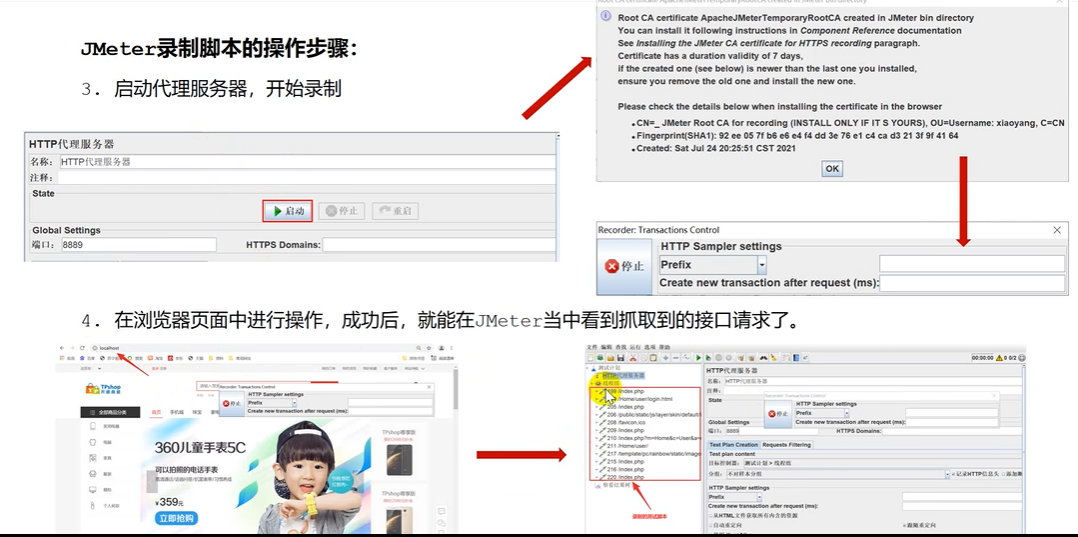Click the left carousel arrow on the banner
Viewport: 1078px width, 537px height.
[152, 481]
